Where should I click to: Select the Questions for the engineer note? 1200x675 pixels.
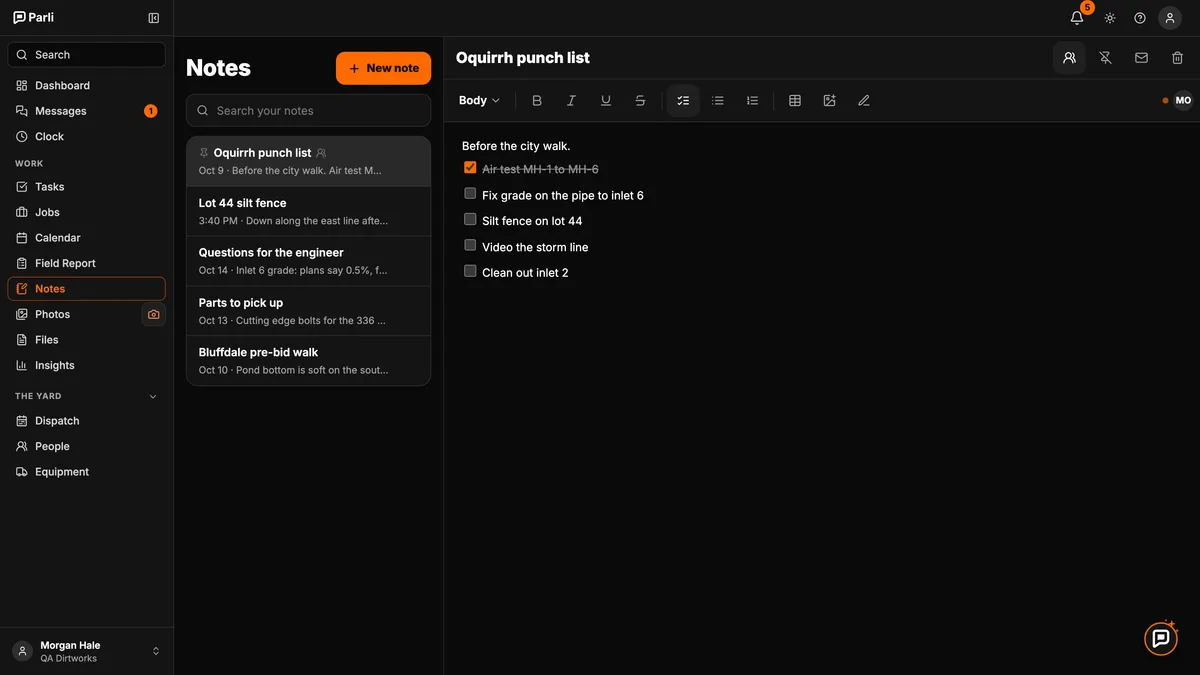pyautogui.click(x=309, y=261)
